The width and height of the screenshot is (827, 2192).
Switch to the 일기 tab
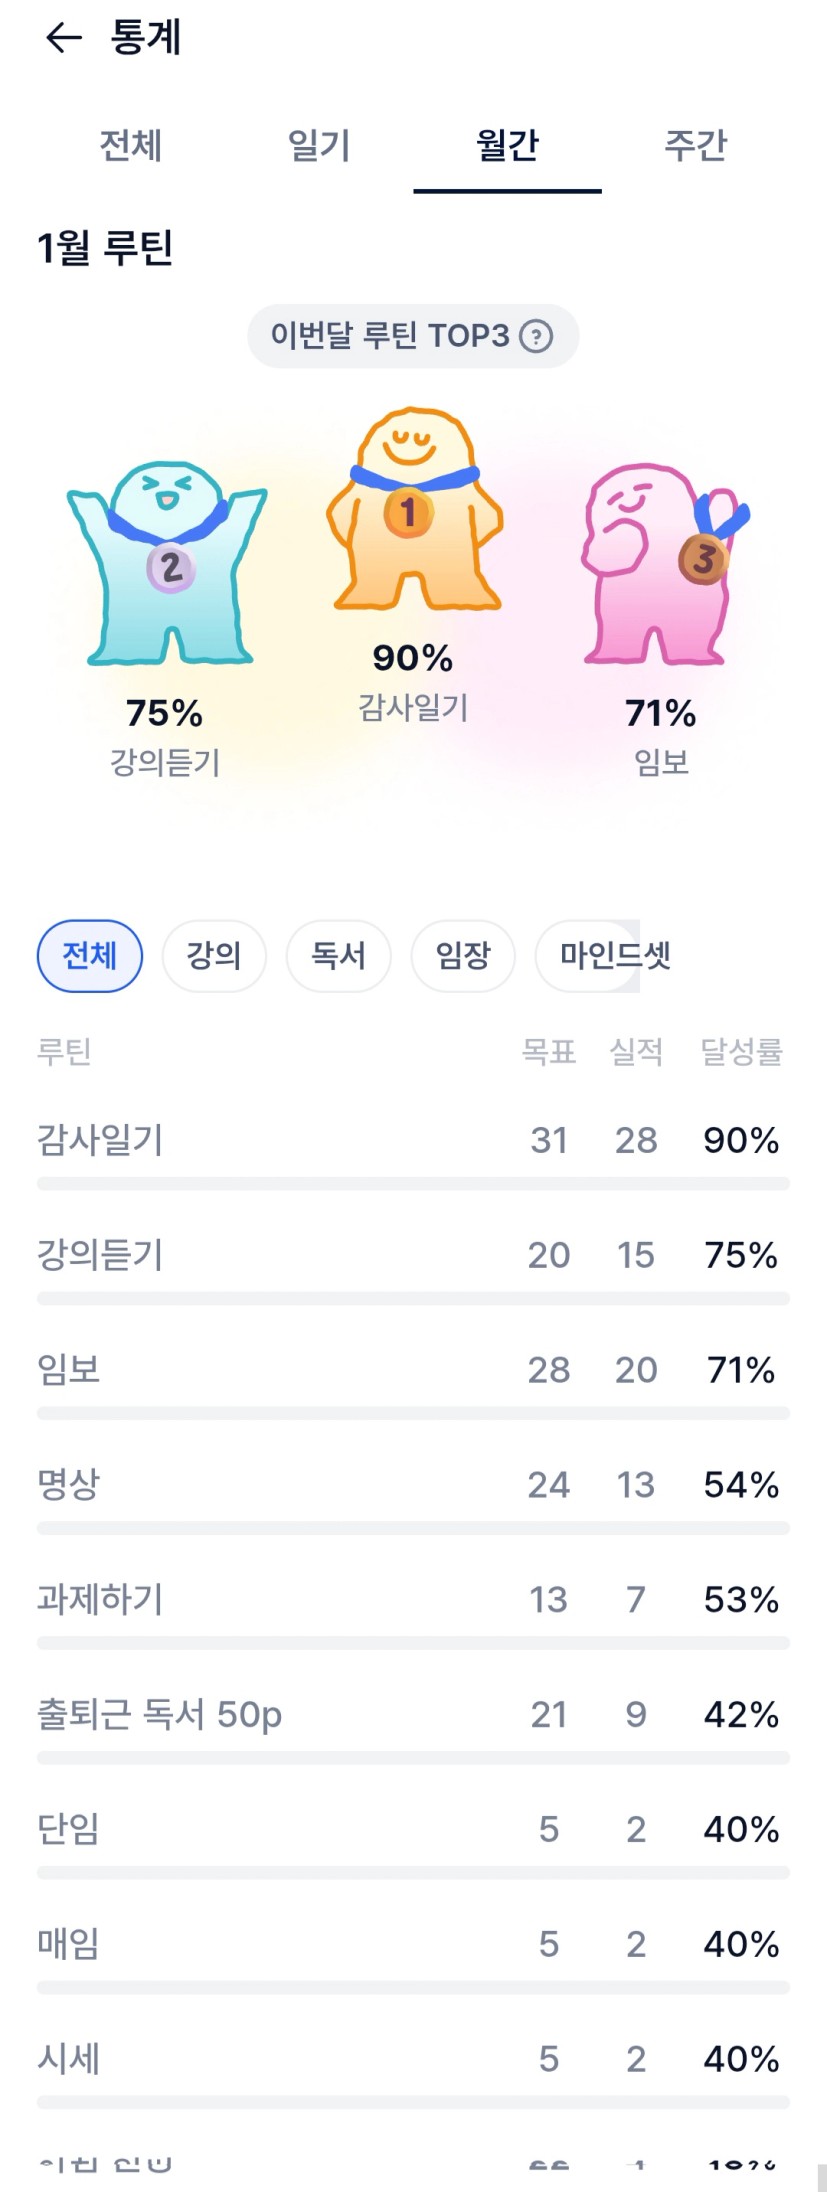point(319,146)
